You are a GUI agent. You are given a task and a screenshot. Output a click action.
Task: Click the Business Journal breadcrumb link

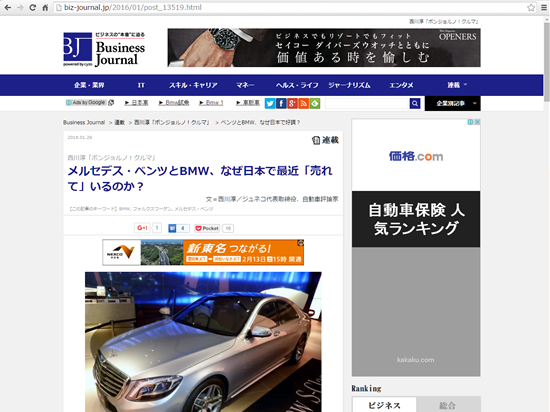tap(84, 122)
